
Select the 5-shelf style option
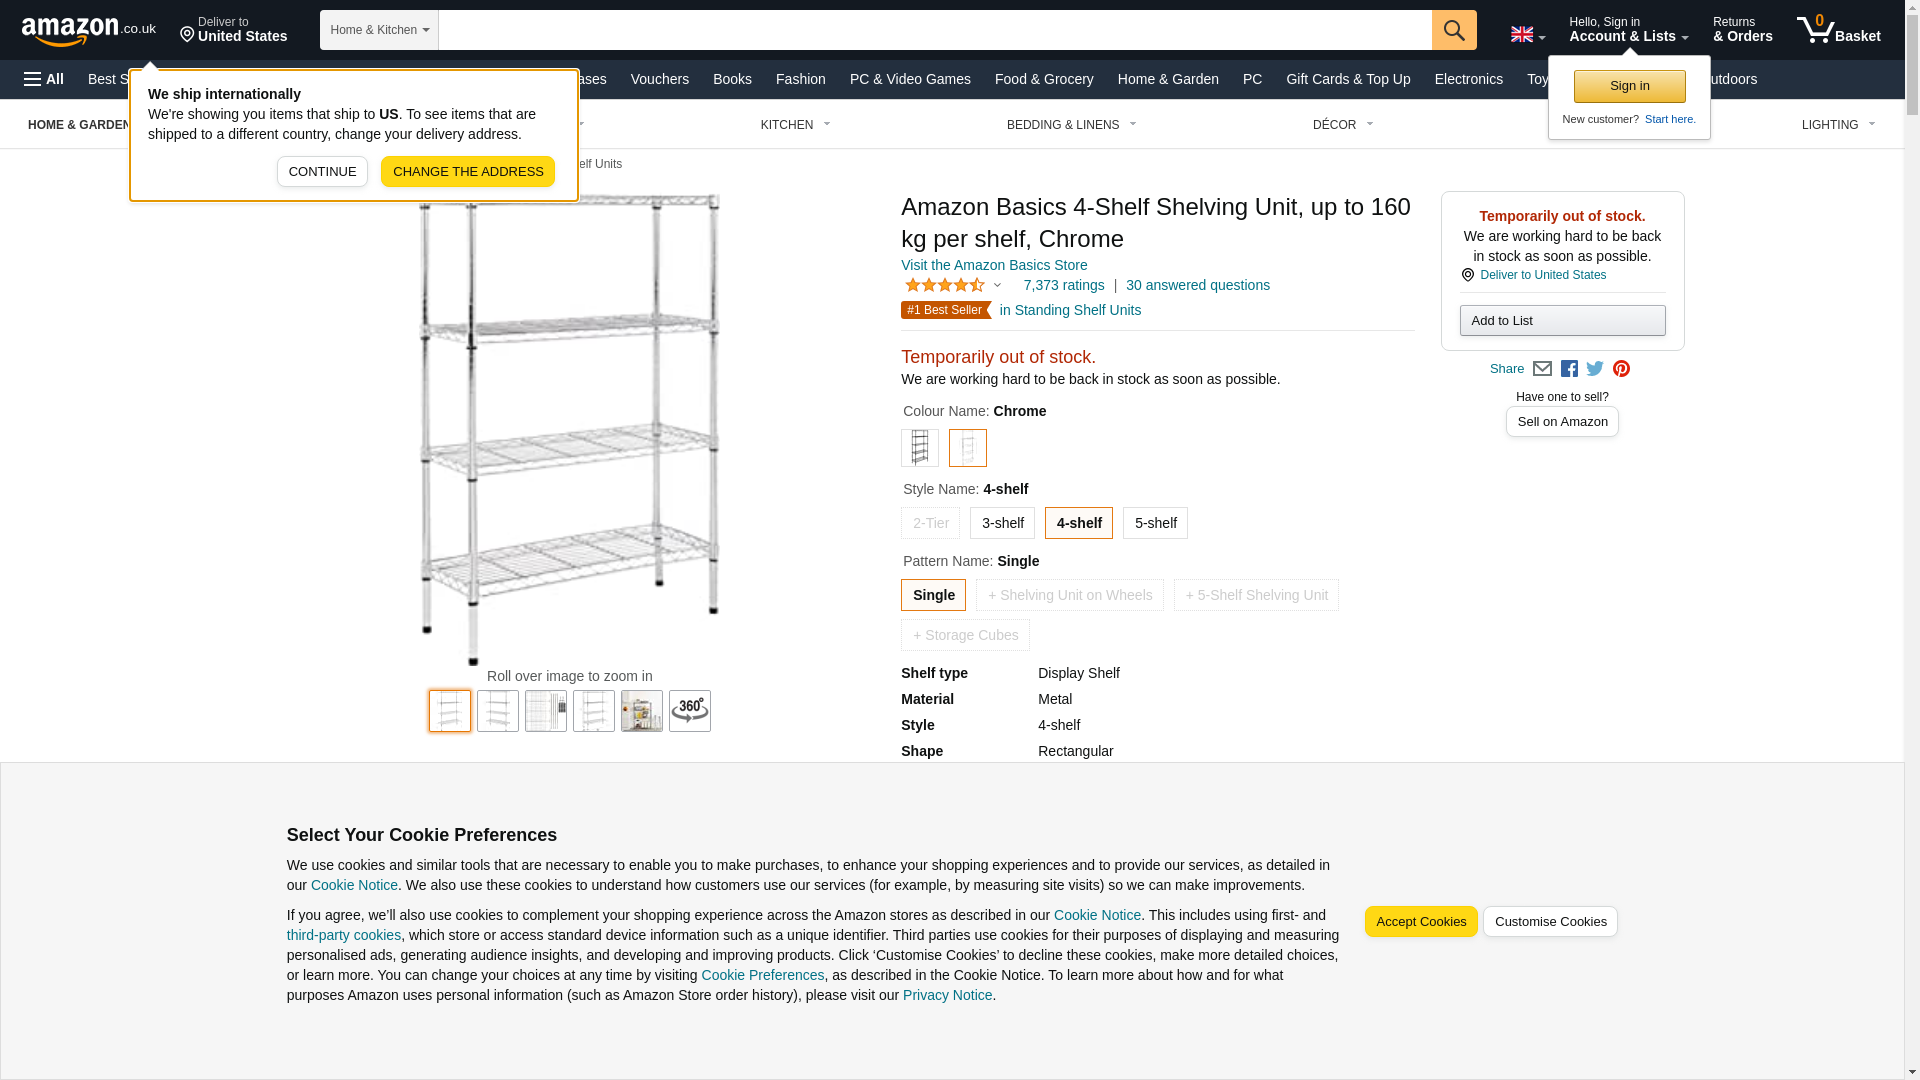[1155, 523]
